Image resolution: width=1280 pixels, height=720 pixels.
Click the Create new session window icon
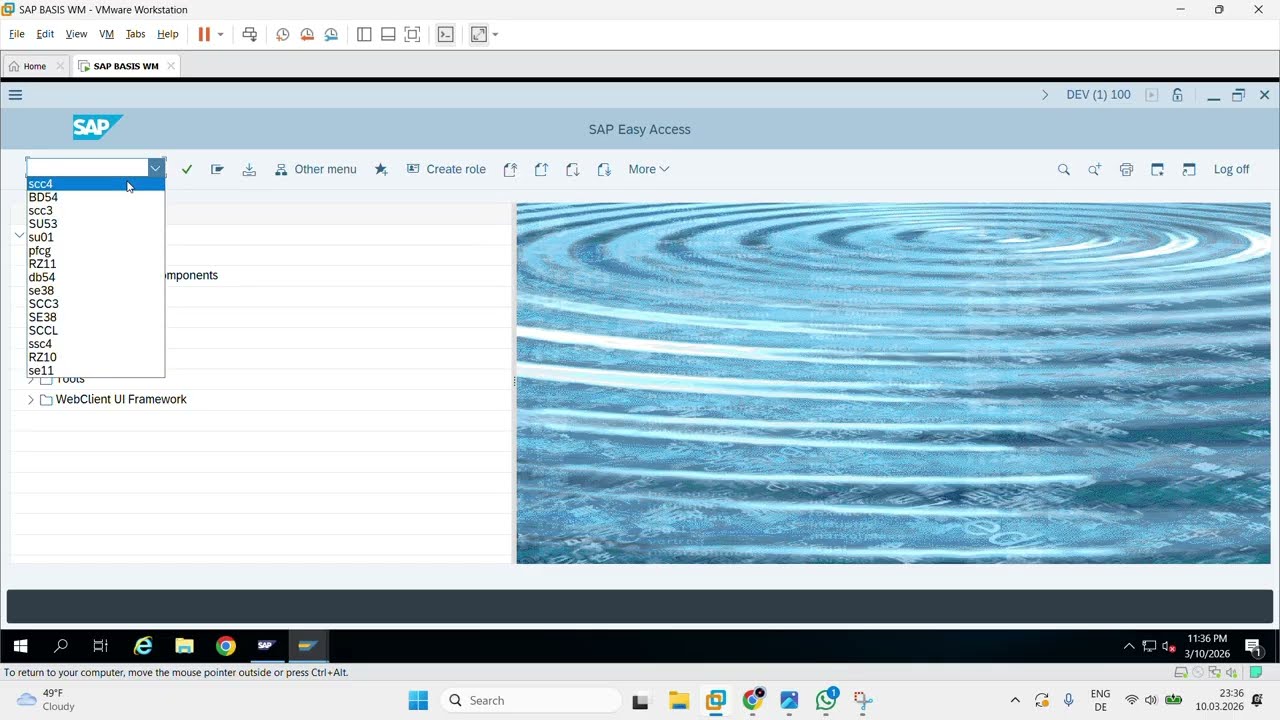click(1157, 169)
